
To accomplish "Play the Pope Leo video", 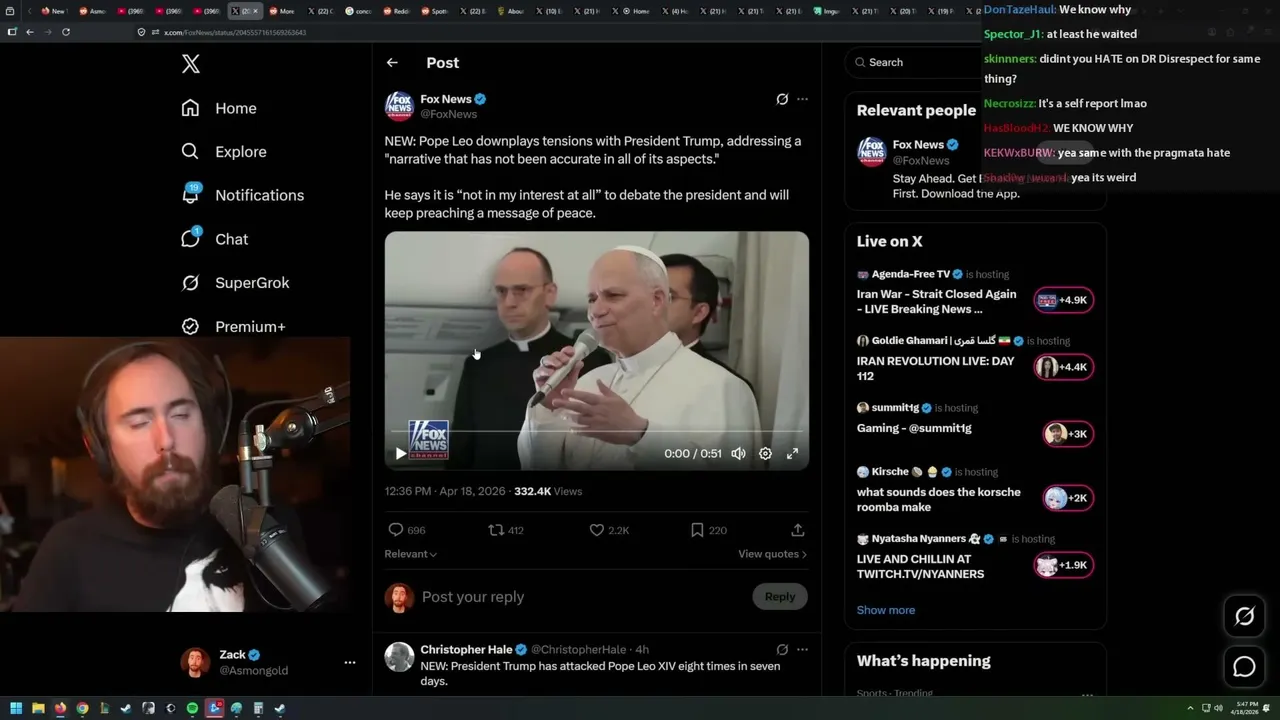I will (401, 453).
